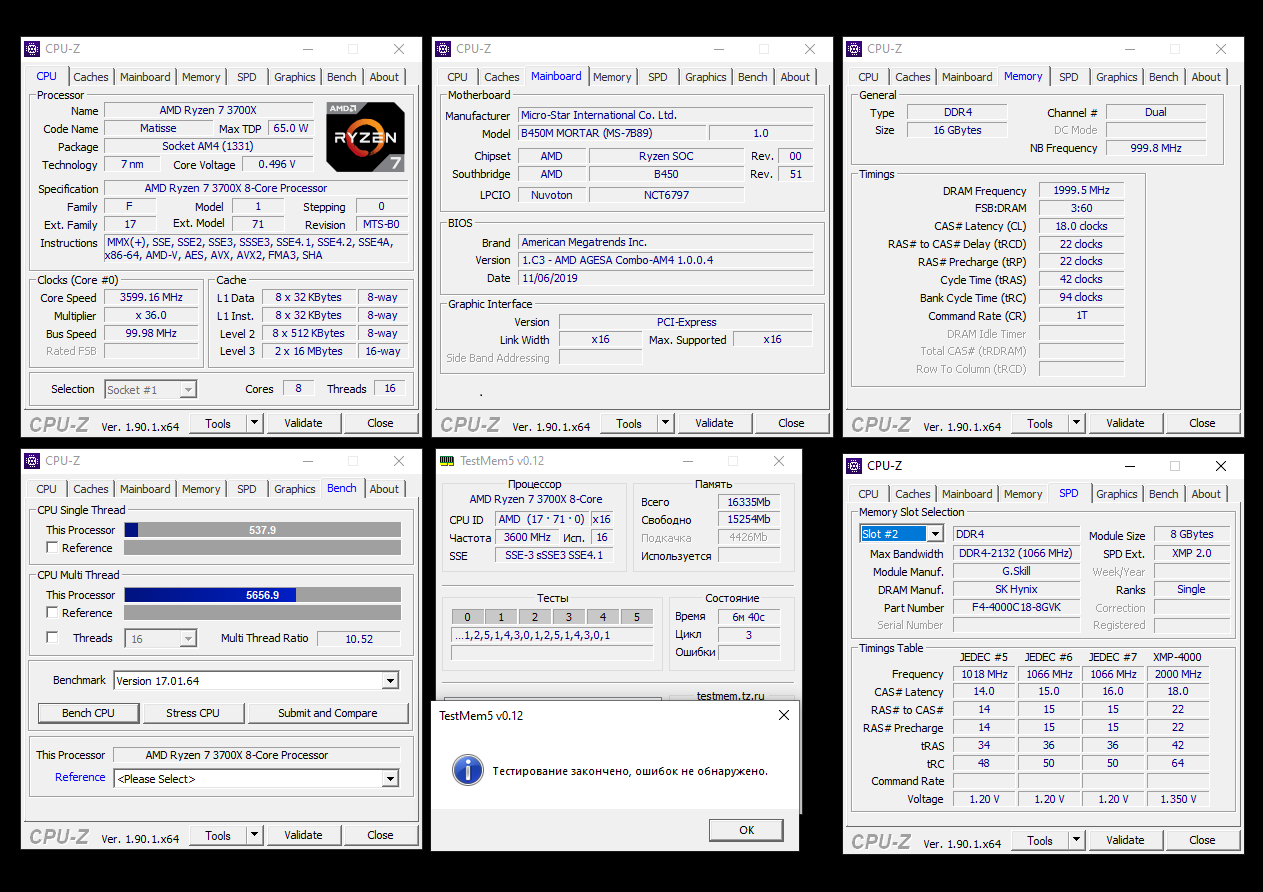The height and width of the screenshot is (892, 1263).
Task: Open the SPD tab in the Memory window
Action: [x=1069, y=77]
